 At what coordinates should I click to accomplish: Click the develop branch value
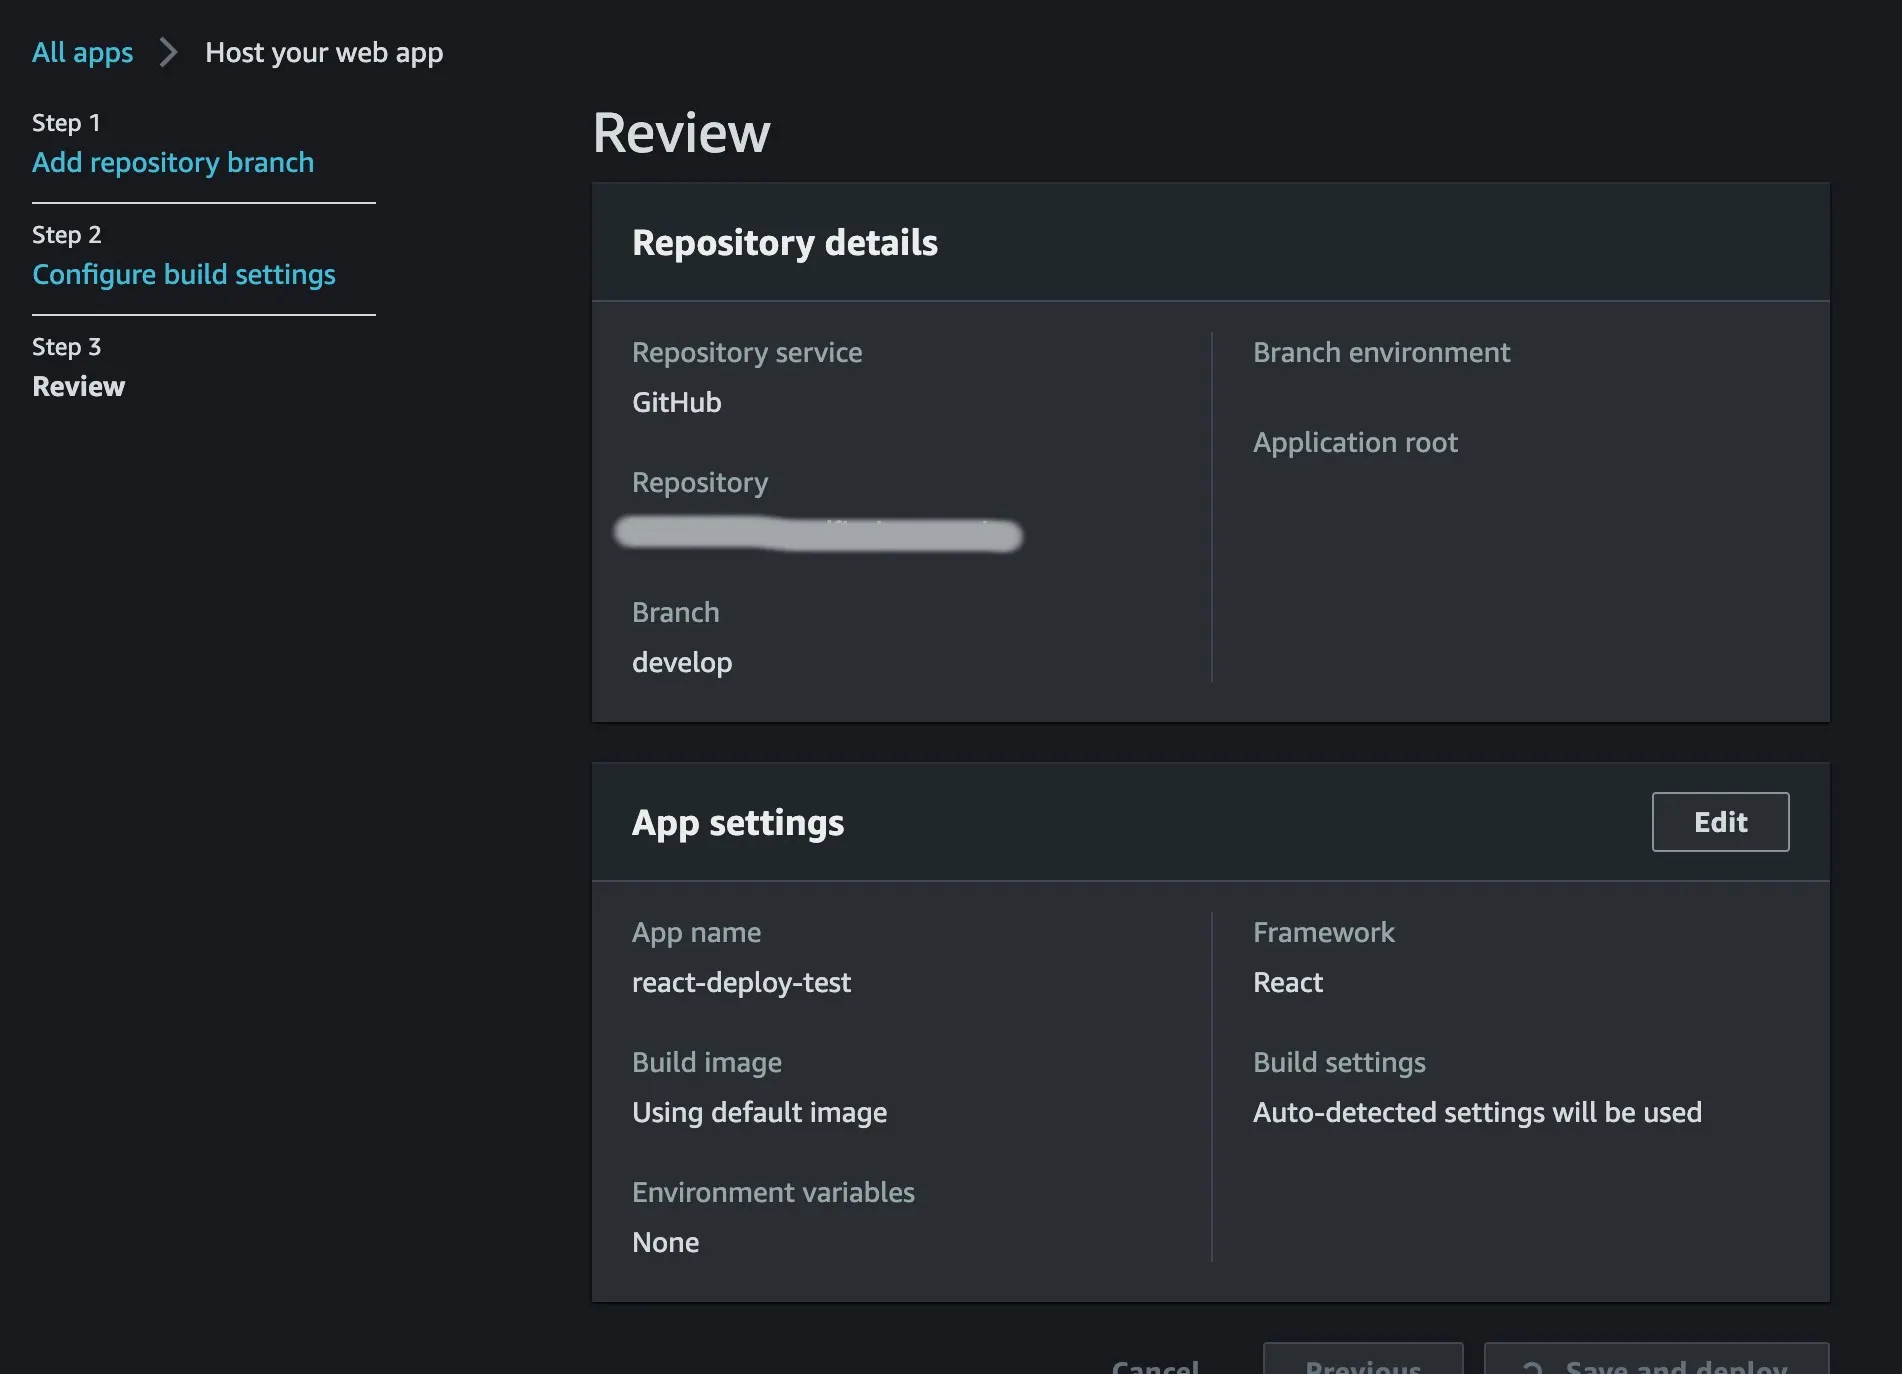[x=682, y=662]
